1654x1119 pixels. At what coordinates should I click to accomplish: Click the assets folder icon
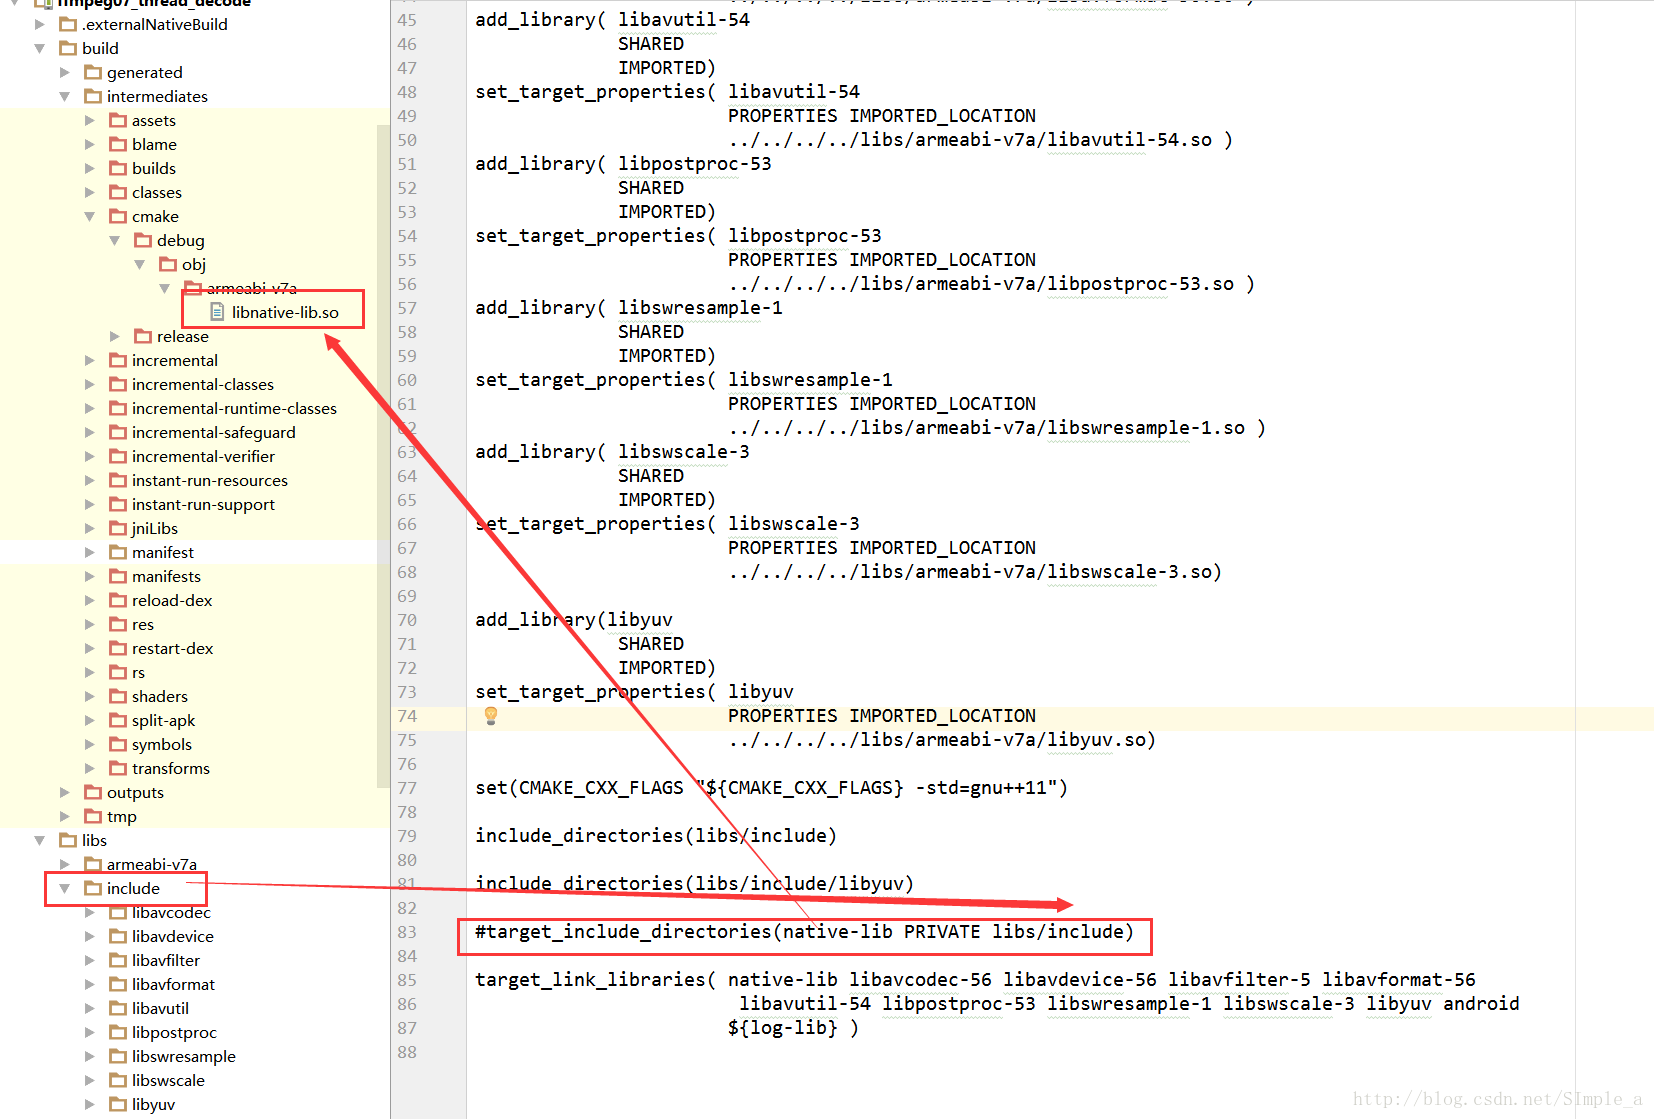pos(118,120)
